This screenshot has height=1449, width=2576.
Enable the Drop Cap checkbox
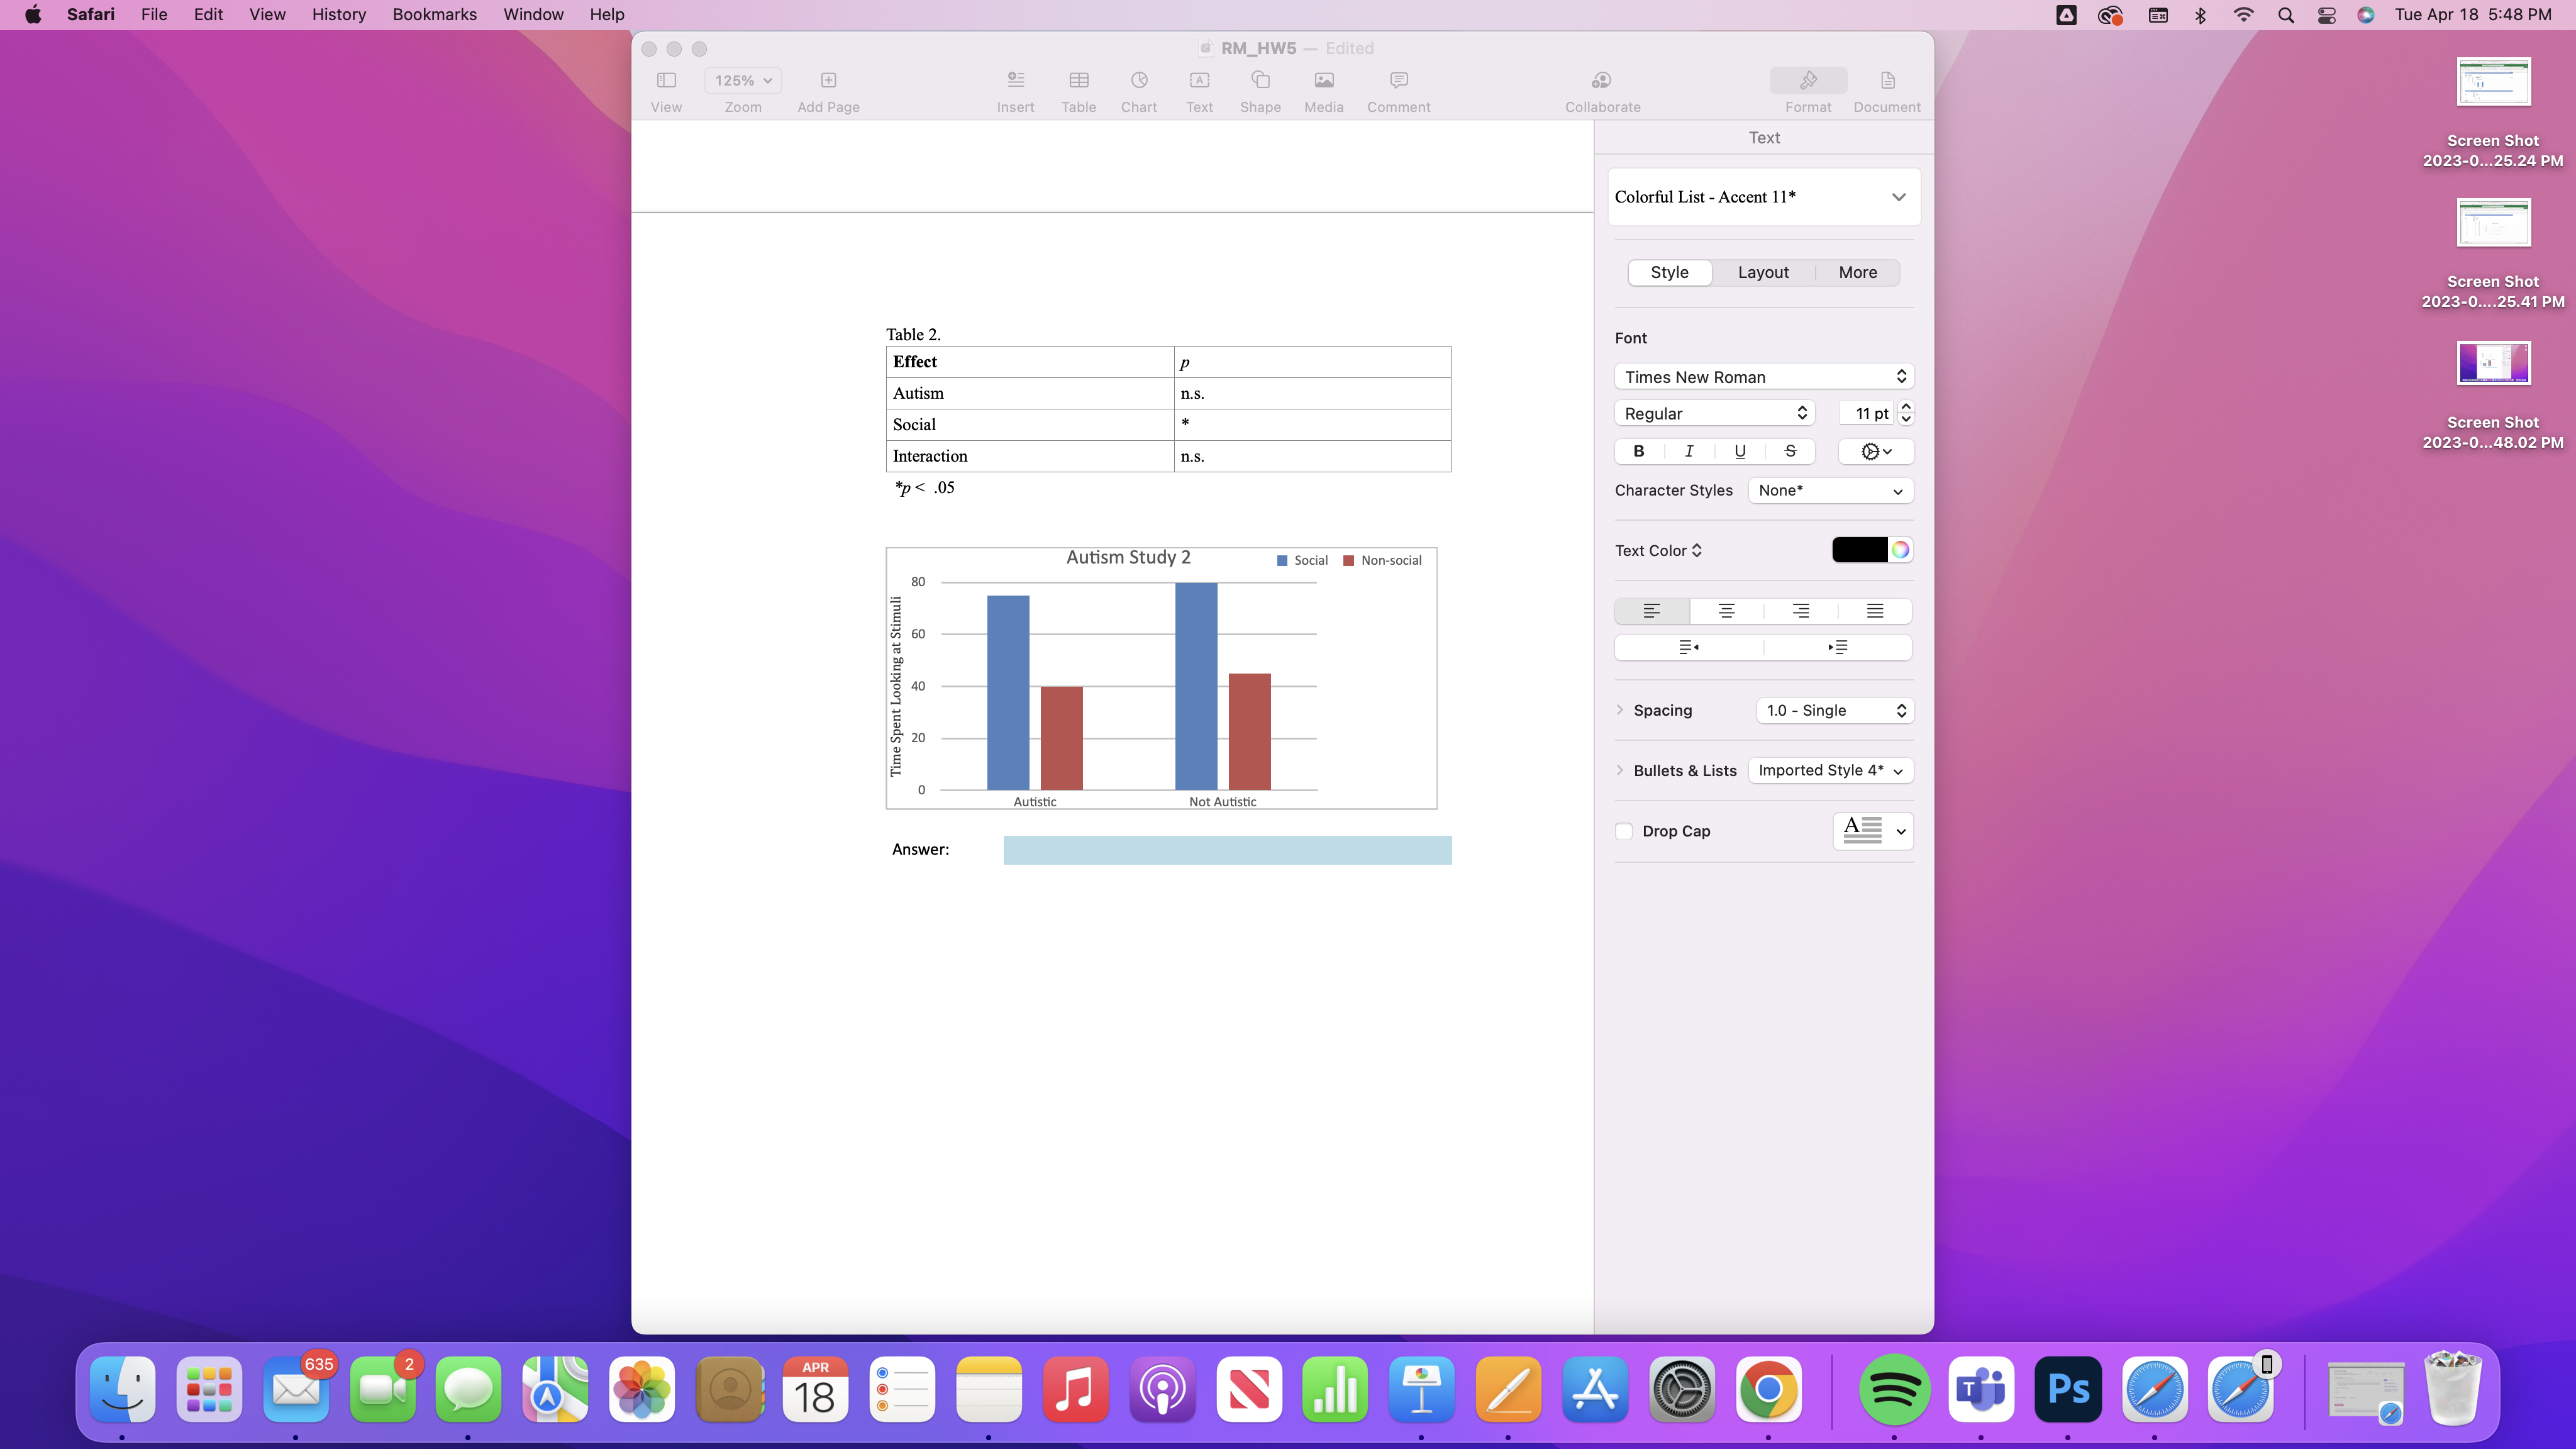pyautogui.click(x=1624, y=831)
